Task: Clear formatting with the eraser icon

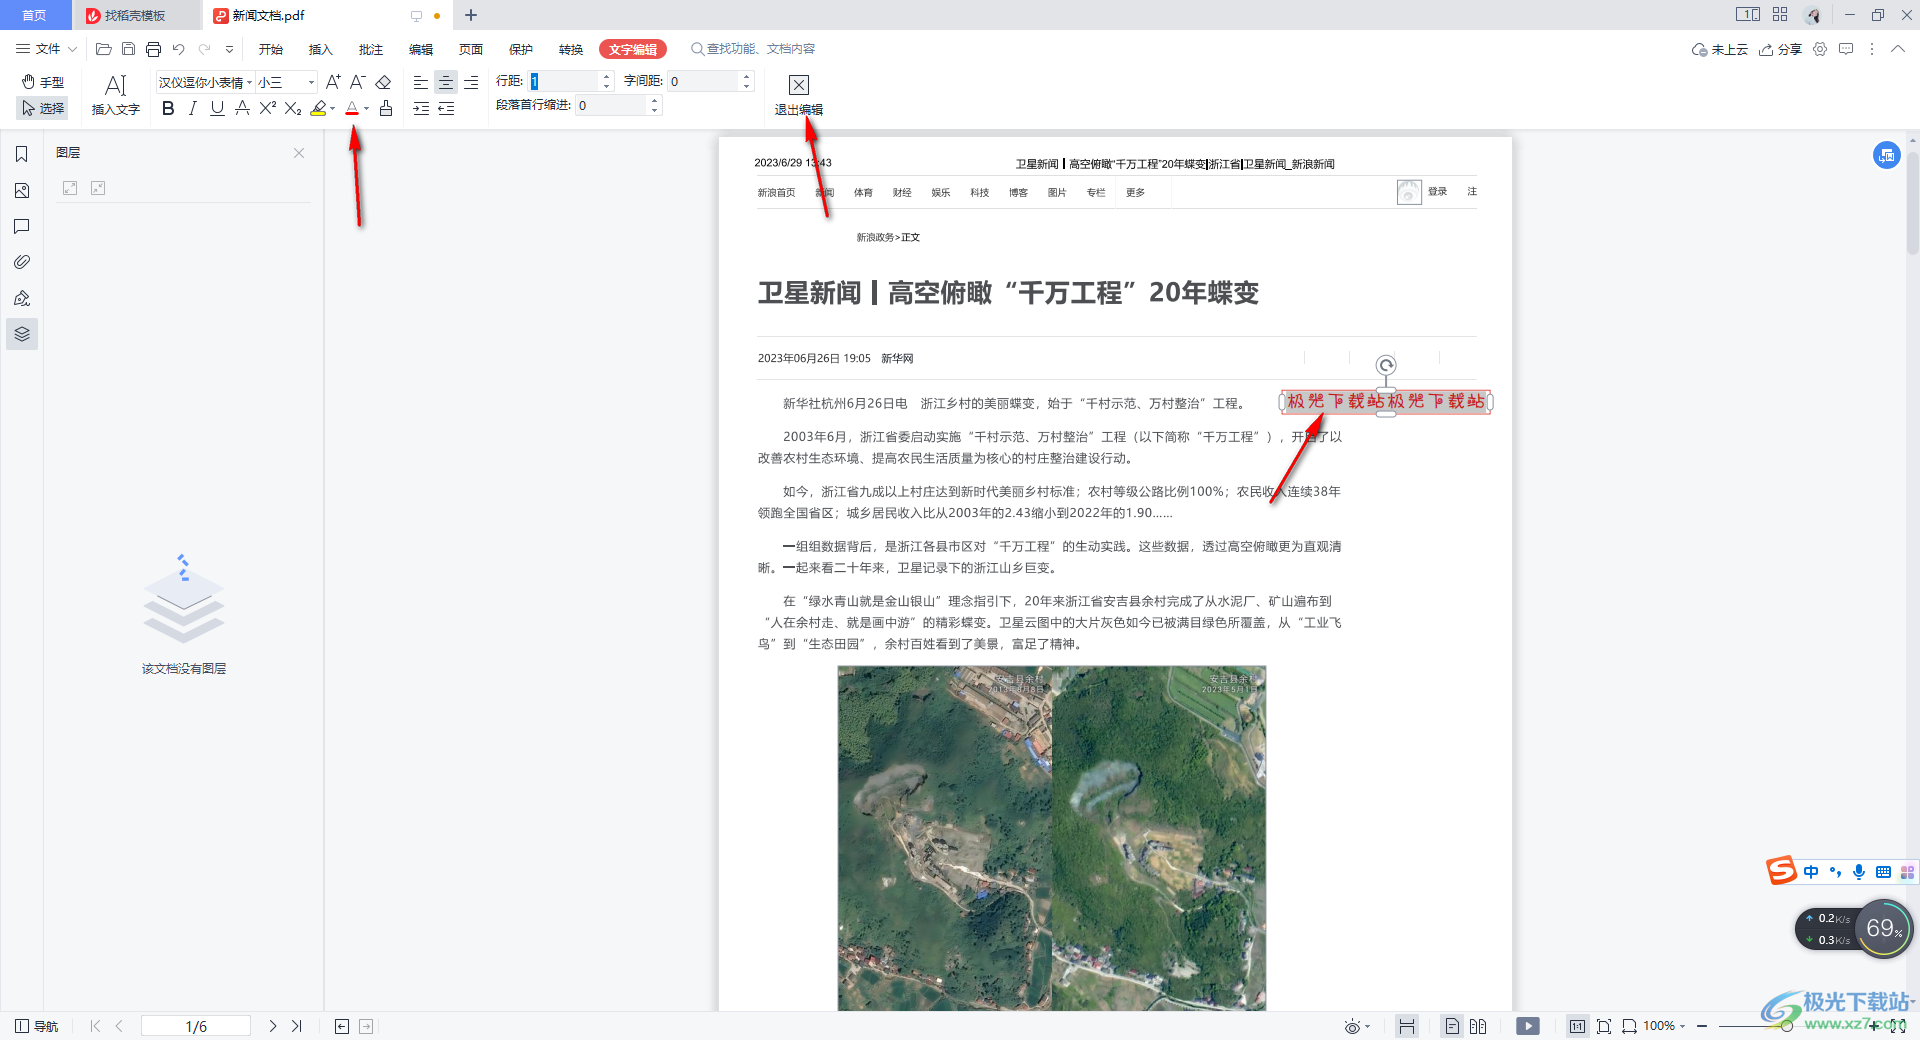Action: [383, 82]
